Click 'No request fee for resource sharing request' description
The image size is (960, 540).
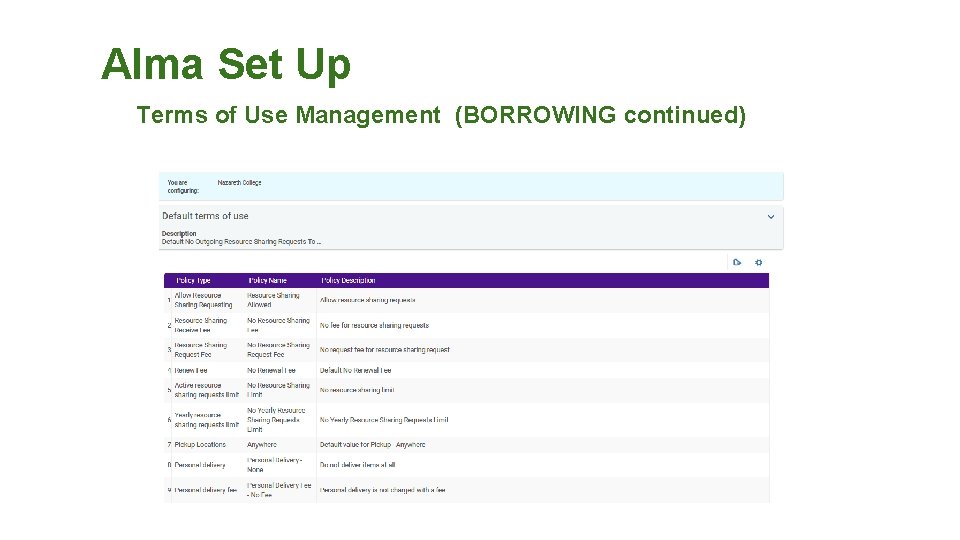tap(384, 350)
